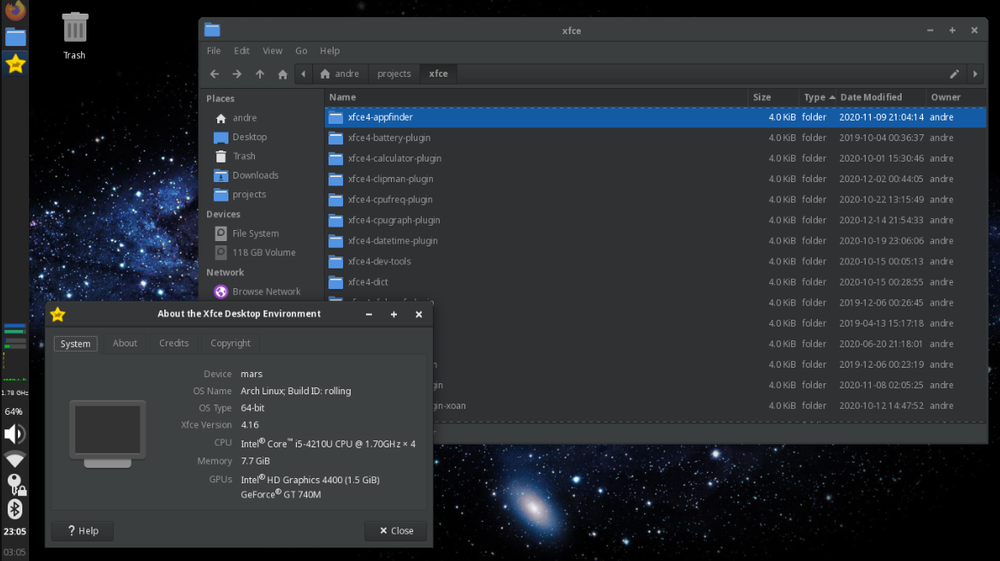Click the keyring lock icon in panel
Viewport: 1000px width, 561px height.
15,484
